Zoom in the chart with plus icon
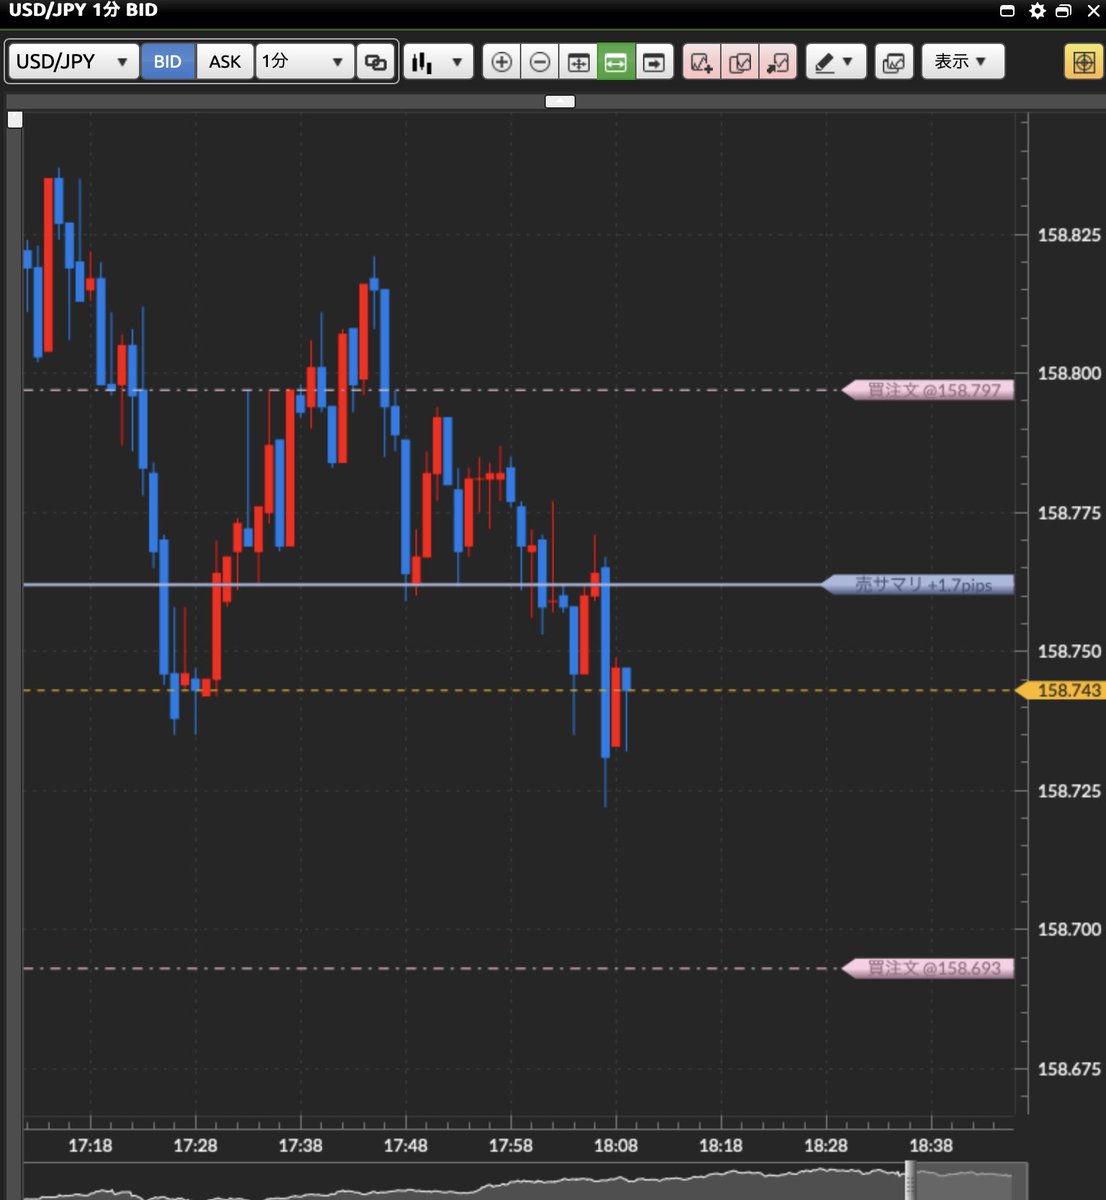 point(501,62)
